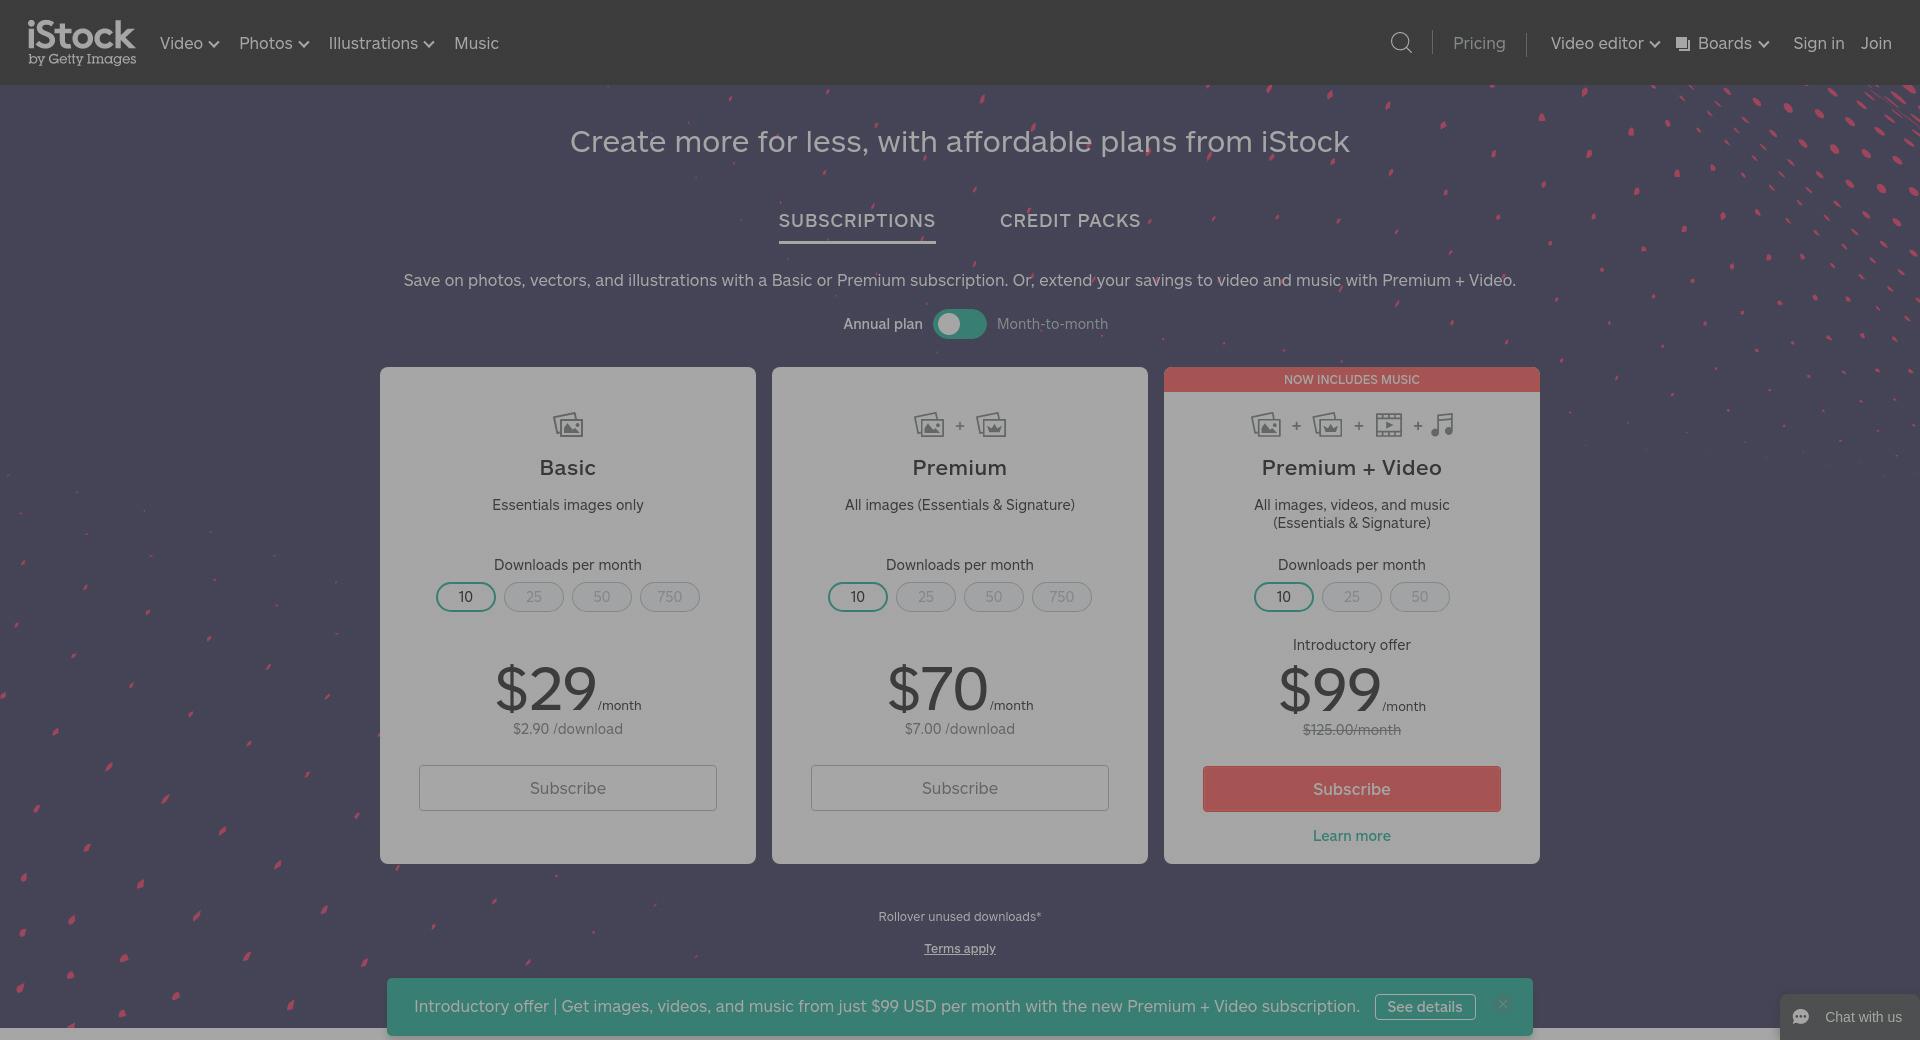
Task: Click the Premium plan crown image icon
Action: point(991,425)
